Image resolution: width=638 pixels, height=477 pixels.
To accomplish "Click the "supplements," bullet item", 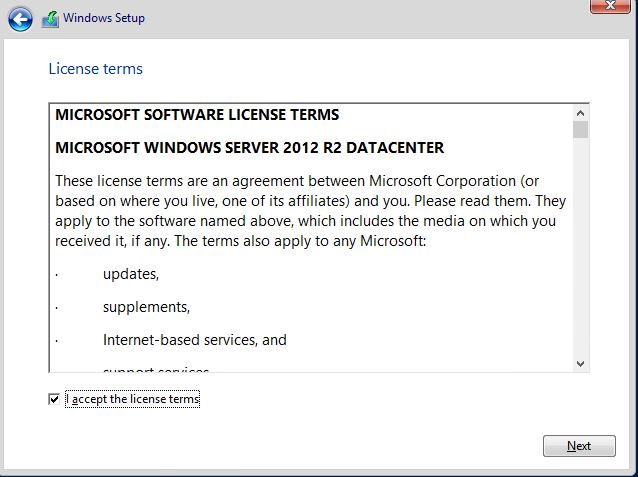I will coord(146,306).
